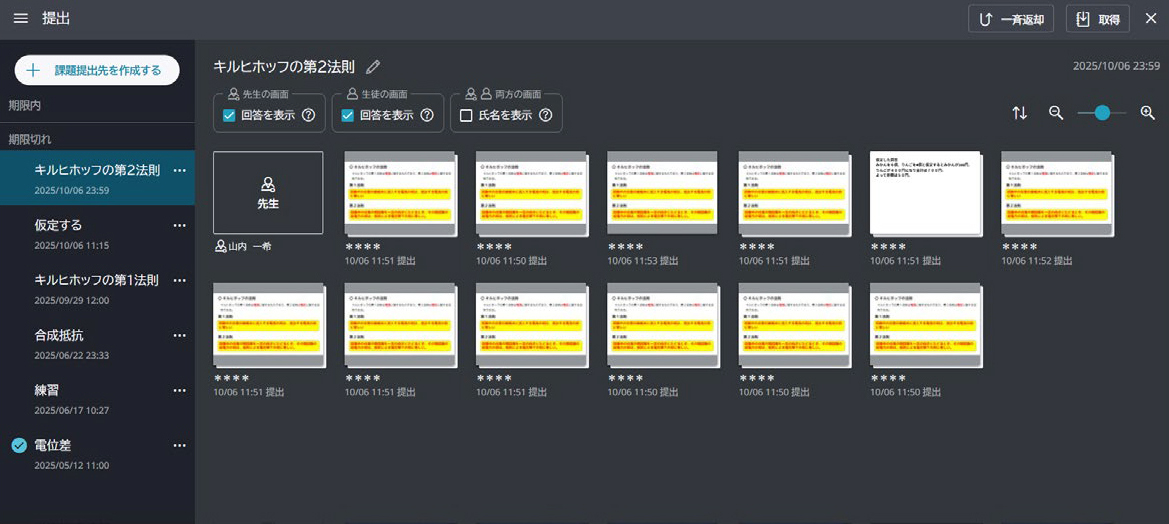Open the mostly blank white submission thumbnail
This screenshot has height=524, width=1169.
pos(926,194)
